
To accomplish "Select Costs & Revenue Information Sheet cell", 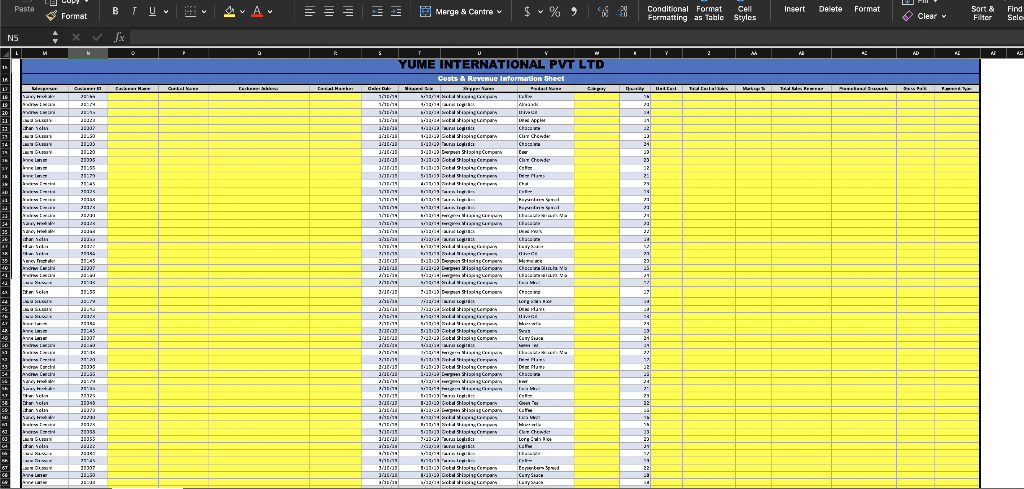I will pos(501,79).
